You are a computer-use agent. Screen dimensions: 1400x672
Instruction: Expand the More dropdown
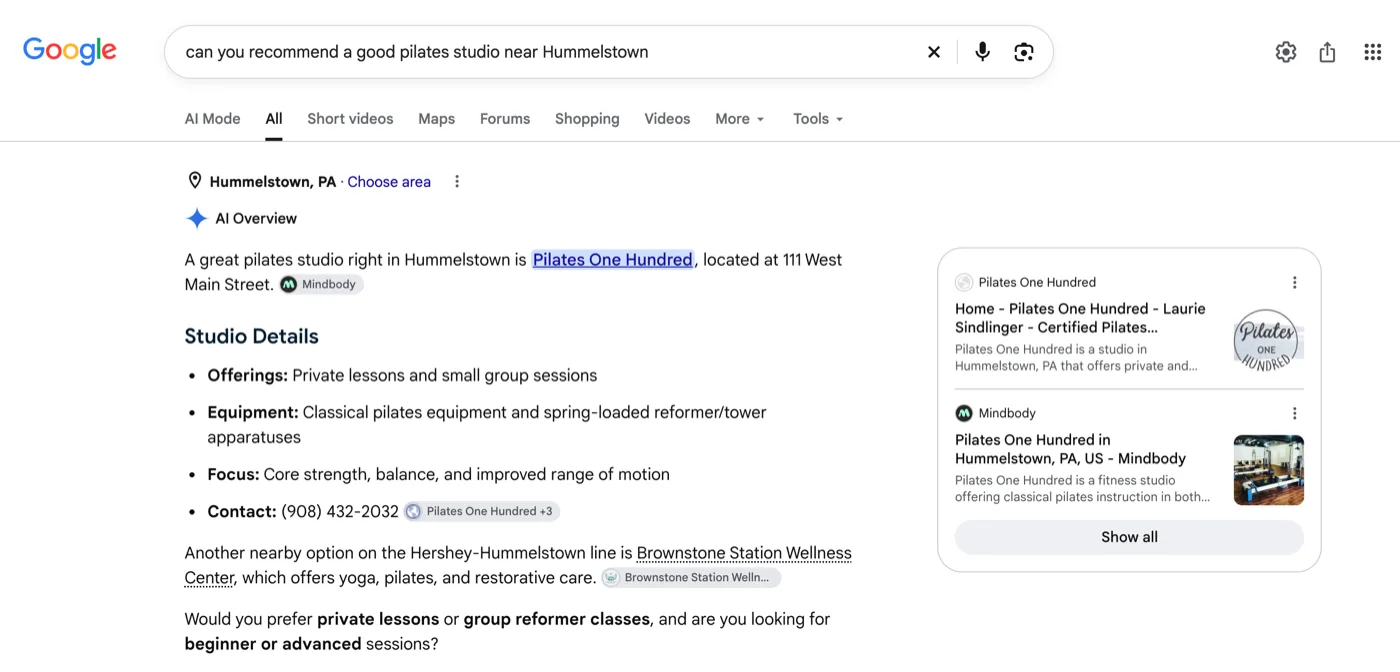pyautogui.click(x=740, y=119)
